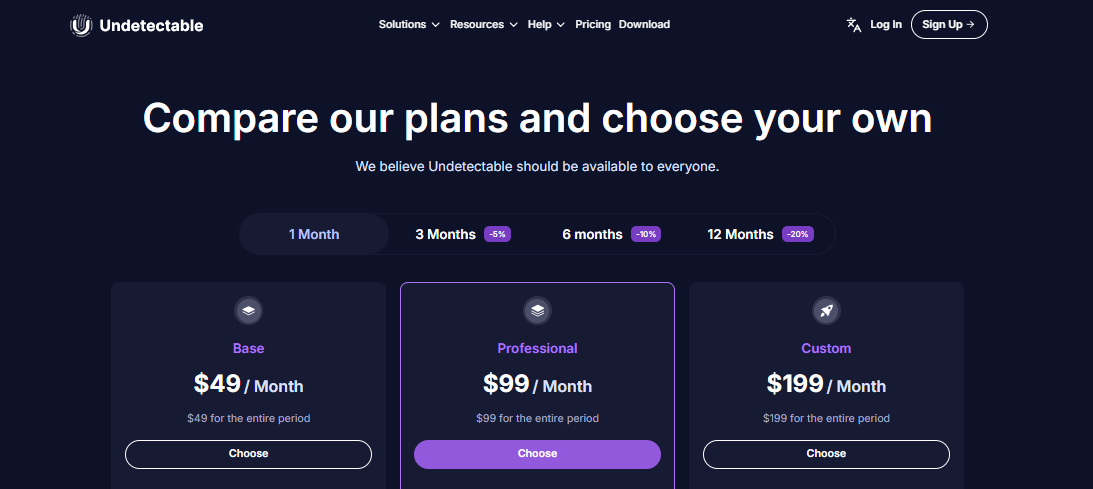Click the Sign Up button
1093x489 pixels.
click(x=949, y=24)
